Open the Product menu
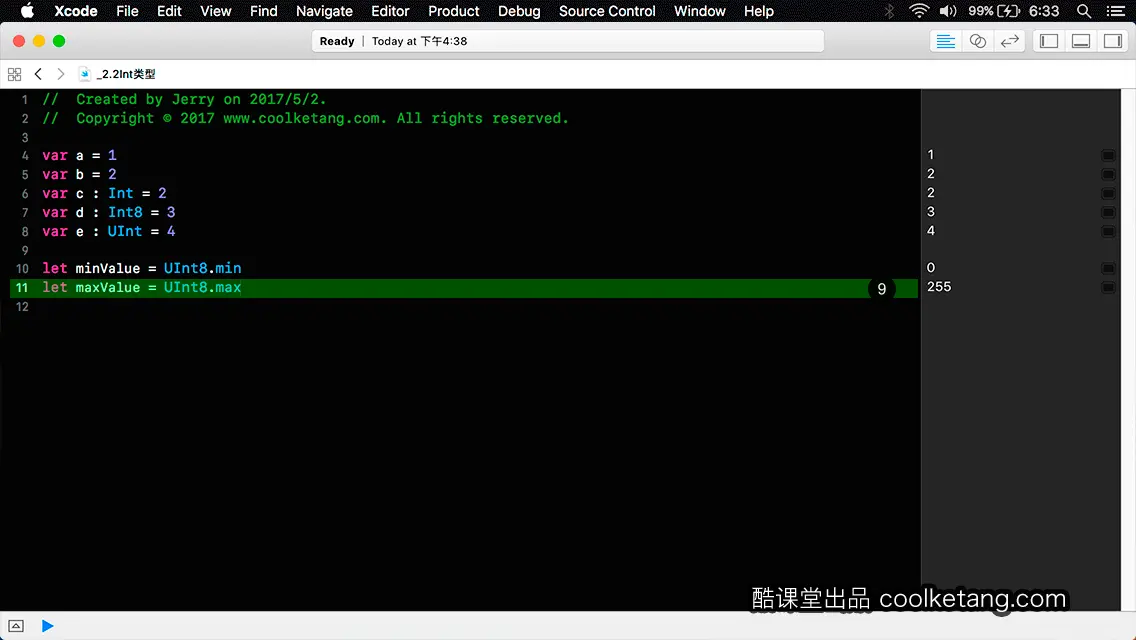This screenshot has height=640, width=1136. click(x=454, y=11)
